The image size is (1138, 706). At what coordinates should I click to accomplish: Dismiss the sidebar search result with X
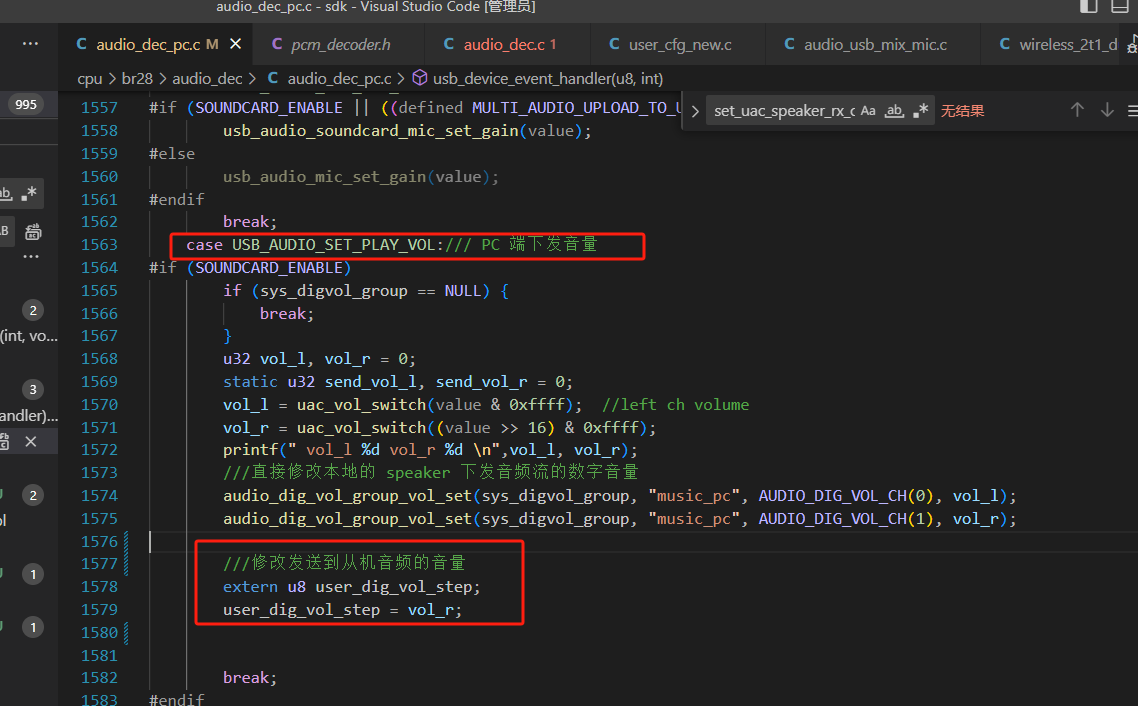[30, 441]
